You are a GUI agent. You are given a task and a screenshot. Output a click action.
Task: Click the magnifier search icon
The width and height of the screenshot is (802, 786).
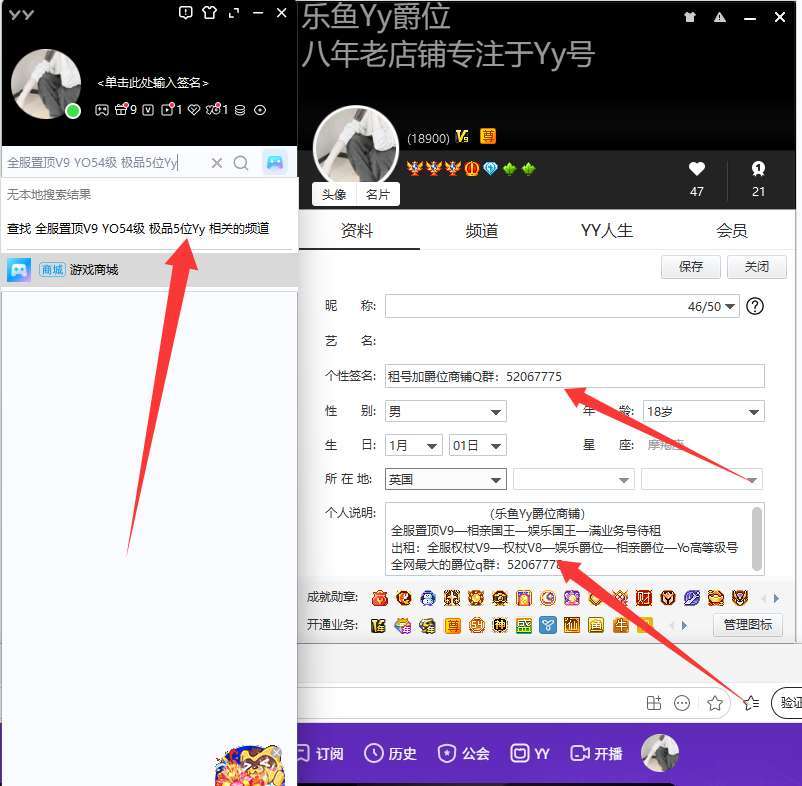pyautogui.click(x=240, y=163)
